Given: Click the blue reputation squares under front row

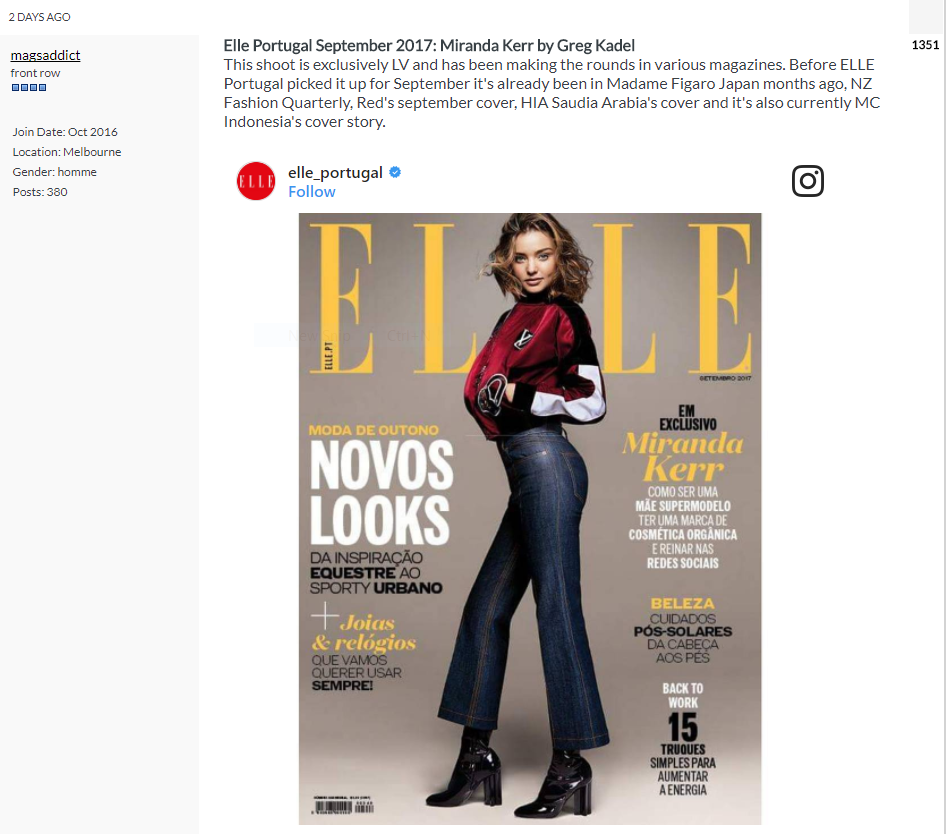Looking at the screenshot, I should [29, 88].
